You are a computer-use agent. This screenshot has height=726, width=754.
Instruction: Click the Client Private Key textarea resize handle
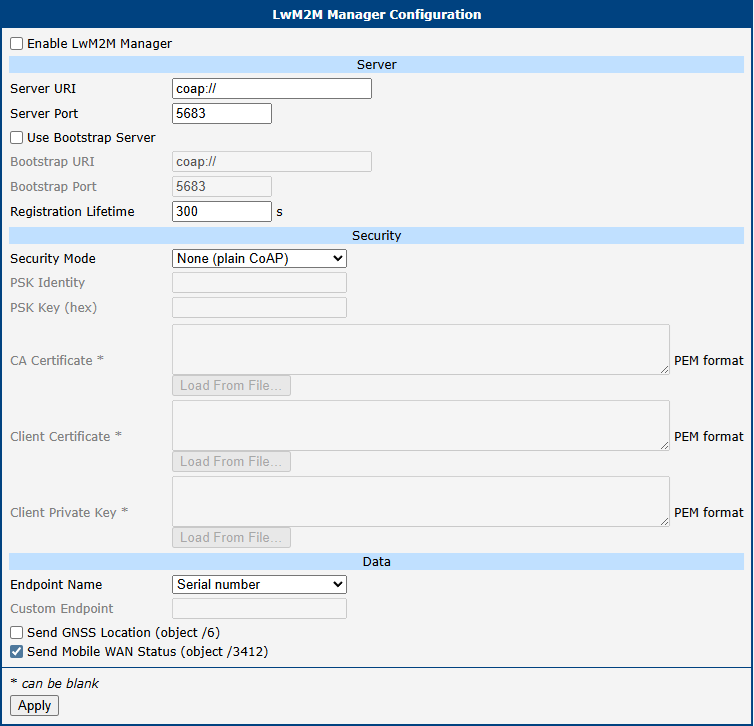665,522
